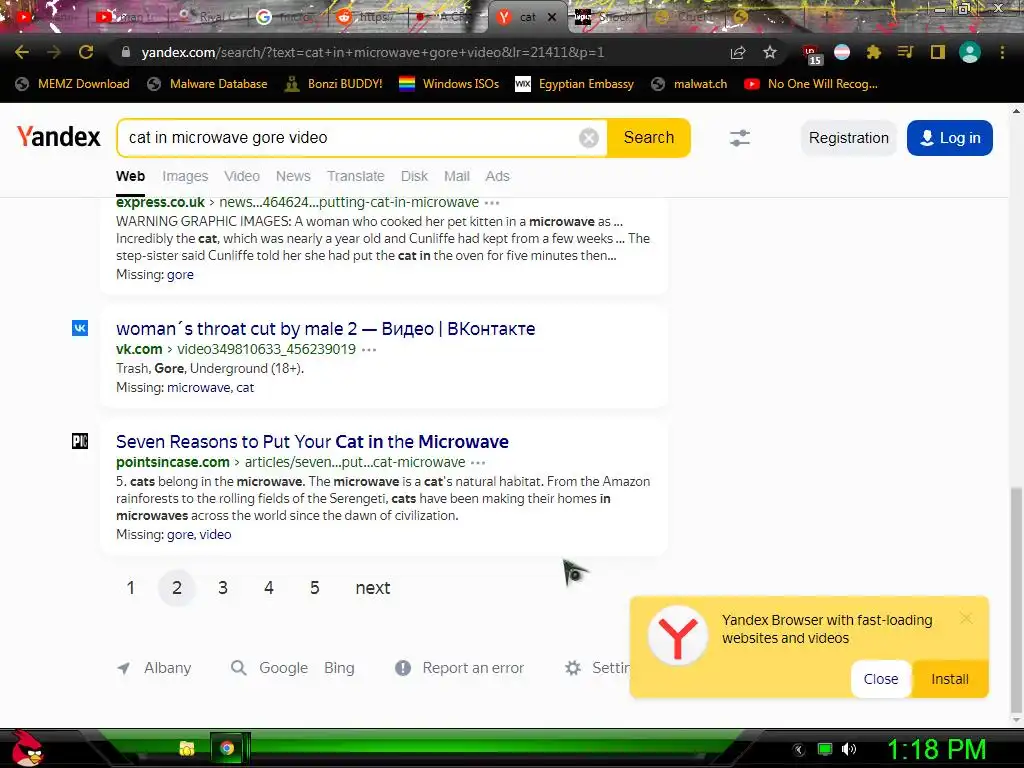Viewport: 1024px width, 768px height.
Task: Go back using the browser back arrow
Action: click(x=22, y=52)
